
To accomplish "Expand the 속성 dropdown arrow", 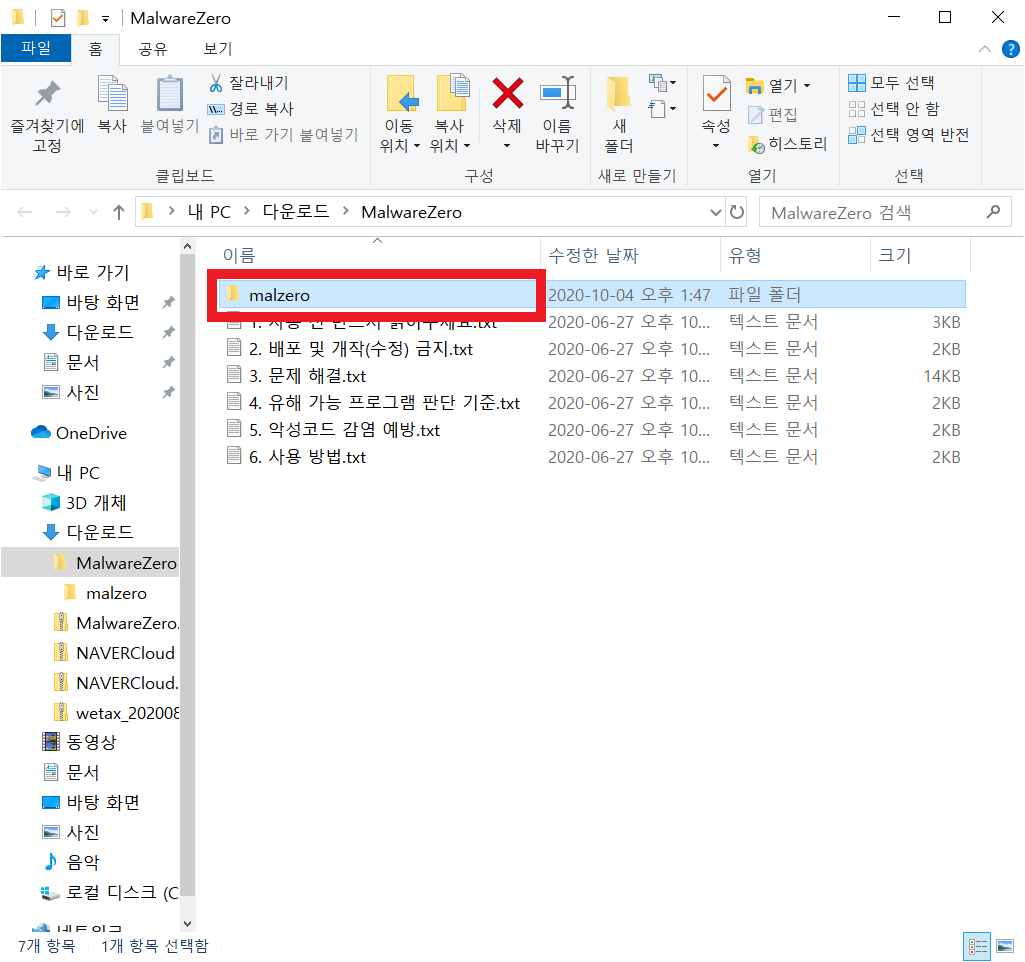I will pyautogui.click(x=716, y=145).
